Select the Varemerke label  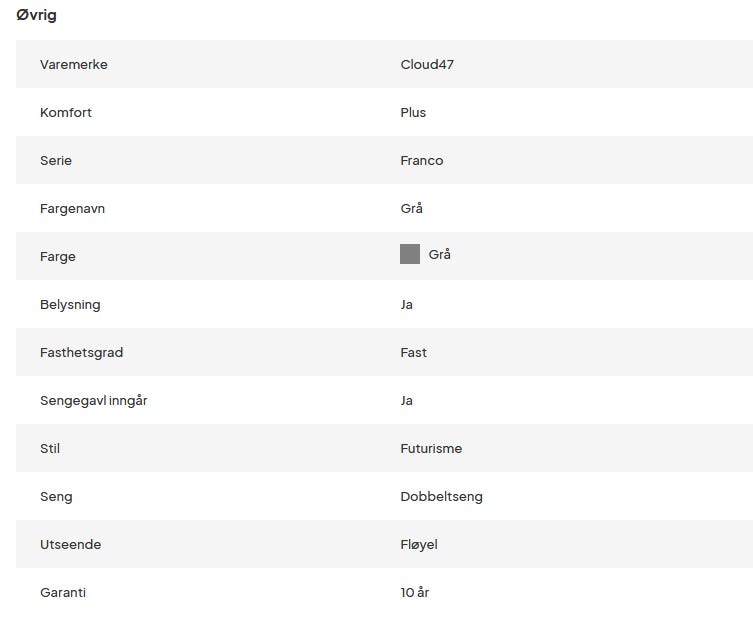(x=74, y=64)
